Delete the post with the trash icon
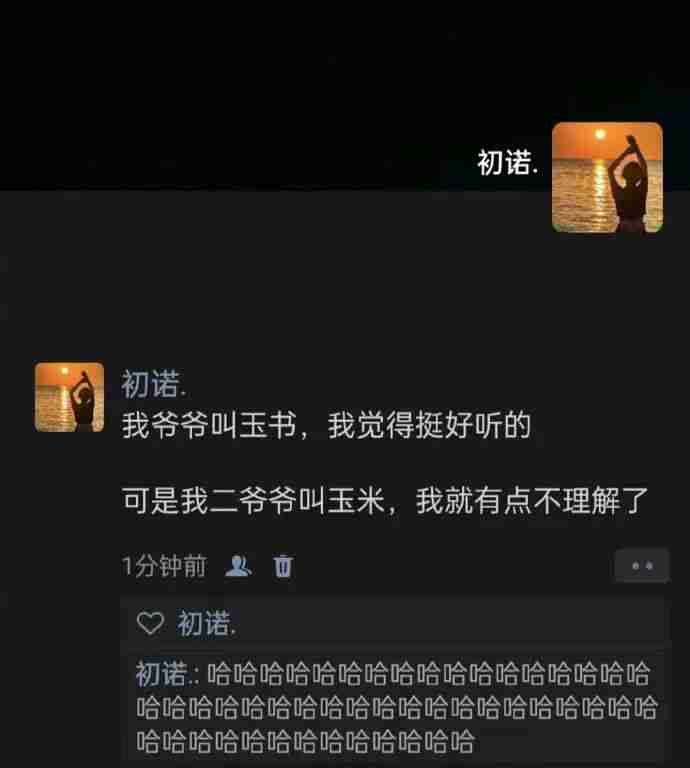Viewport: 690px width, 768px height. (283, 566)
